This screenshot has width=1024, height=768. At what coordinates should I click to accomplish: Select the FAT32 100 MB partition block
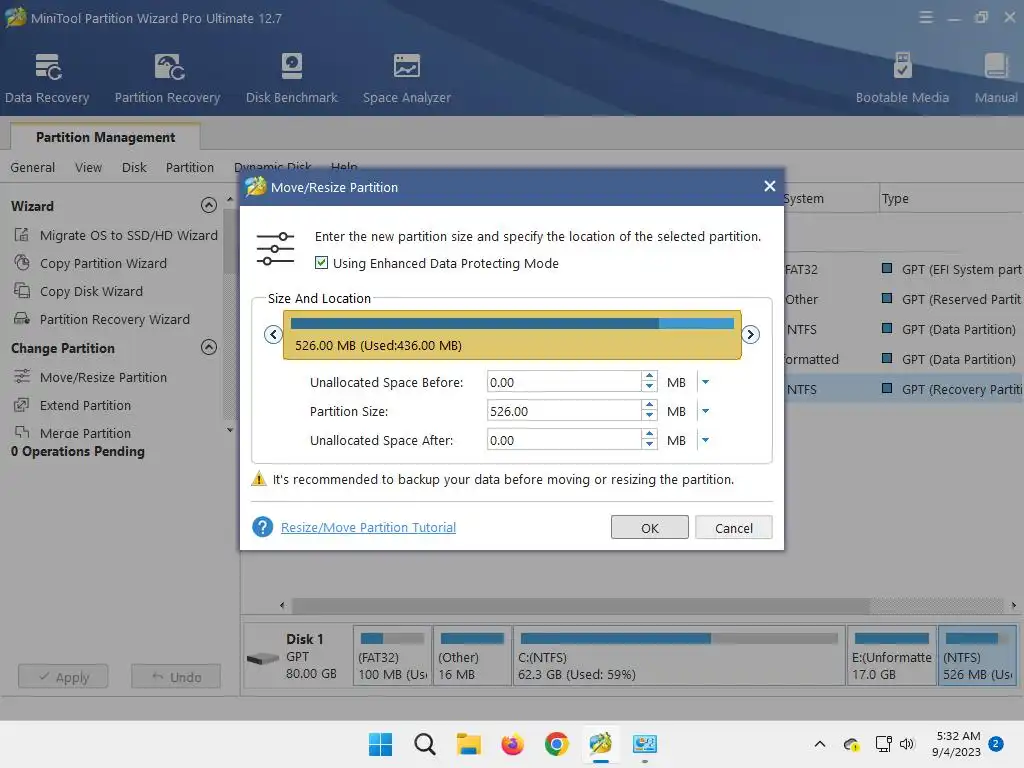coord(392,656)
